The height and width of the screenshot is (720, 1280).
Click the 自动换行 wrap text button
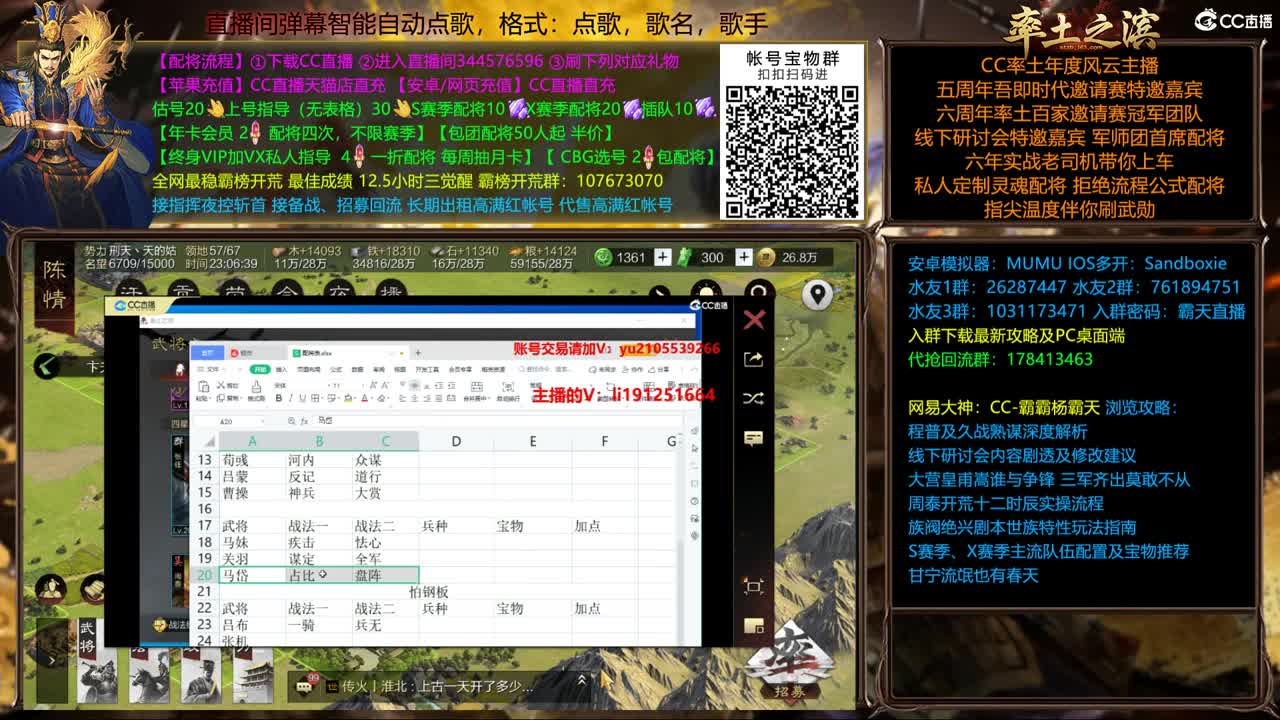pyautogui.click(x=509, y=390)
